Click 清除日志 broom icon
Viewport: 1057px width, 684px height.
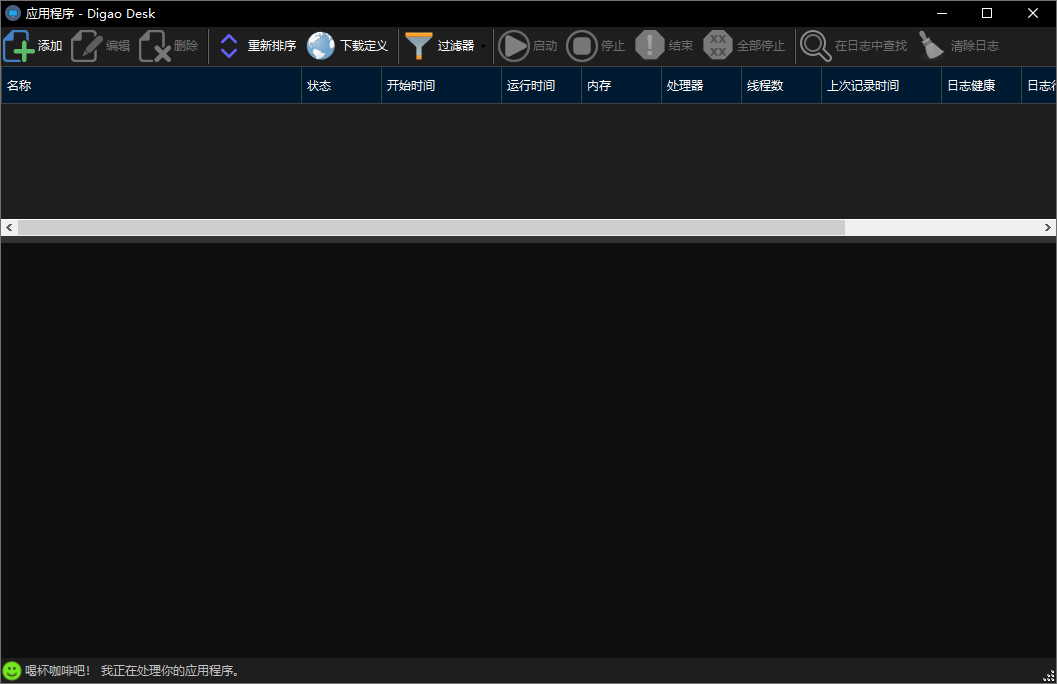tap(932, 46)
